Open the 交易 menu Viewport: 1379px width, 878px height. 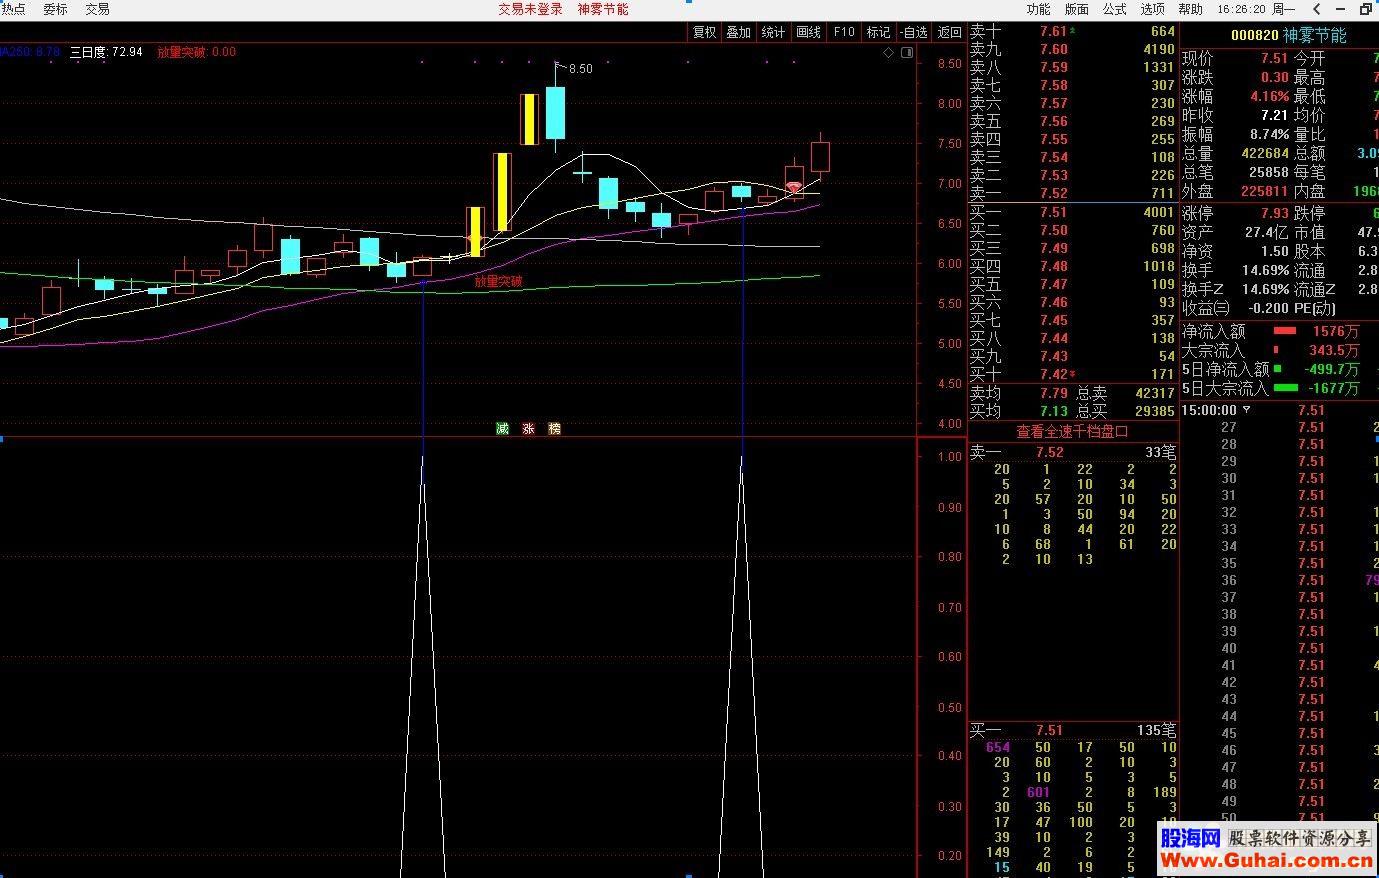[x=97, y=9]
